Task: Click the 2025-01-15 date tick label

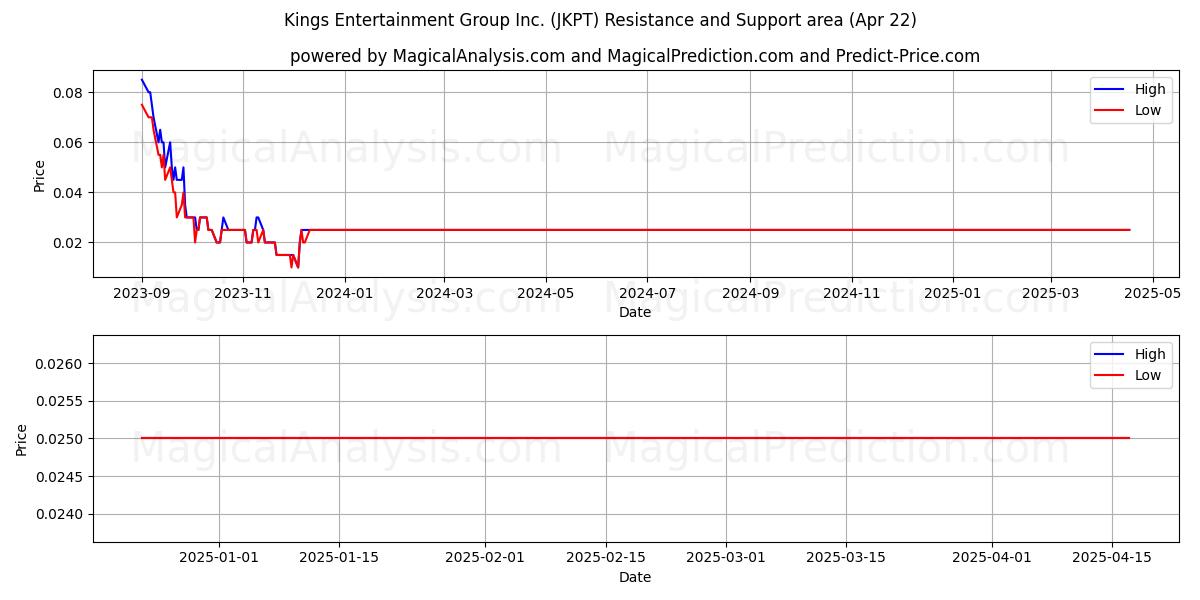Action: (338, 558)
